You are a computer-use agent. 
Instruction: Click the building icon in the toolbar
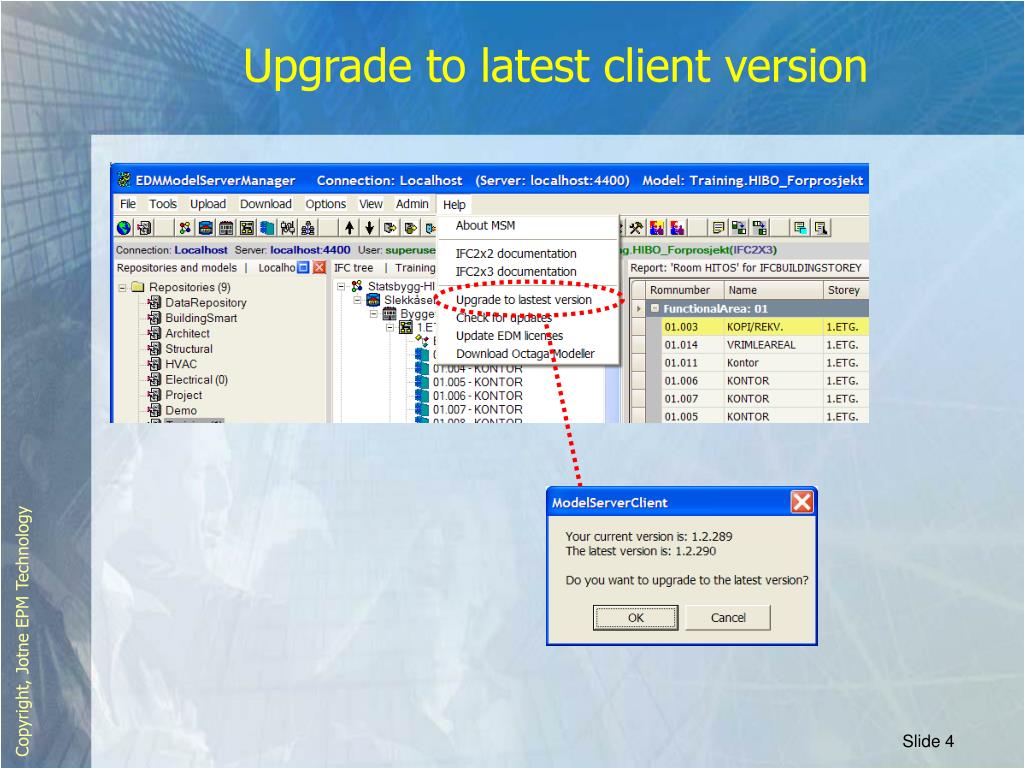(x=226, y=227)
